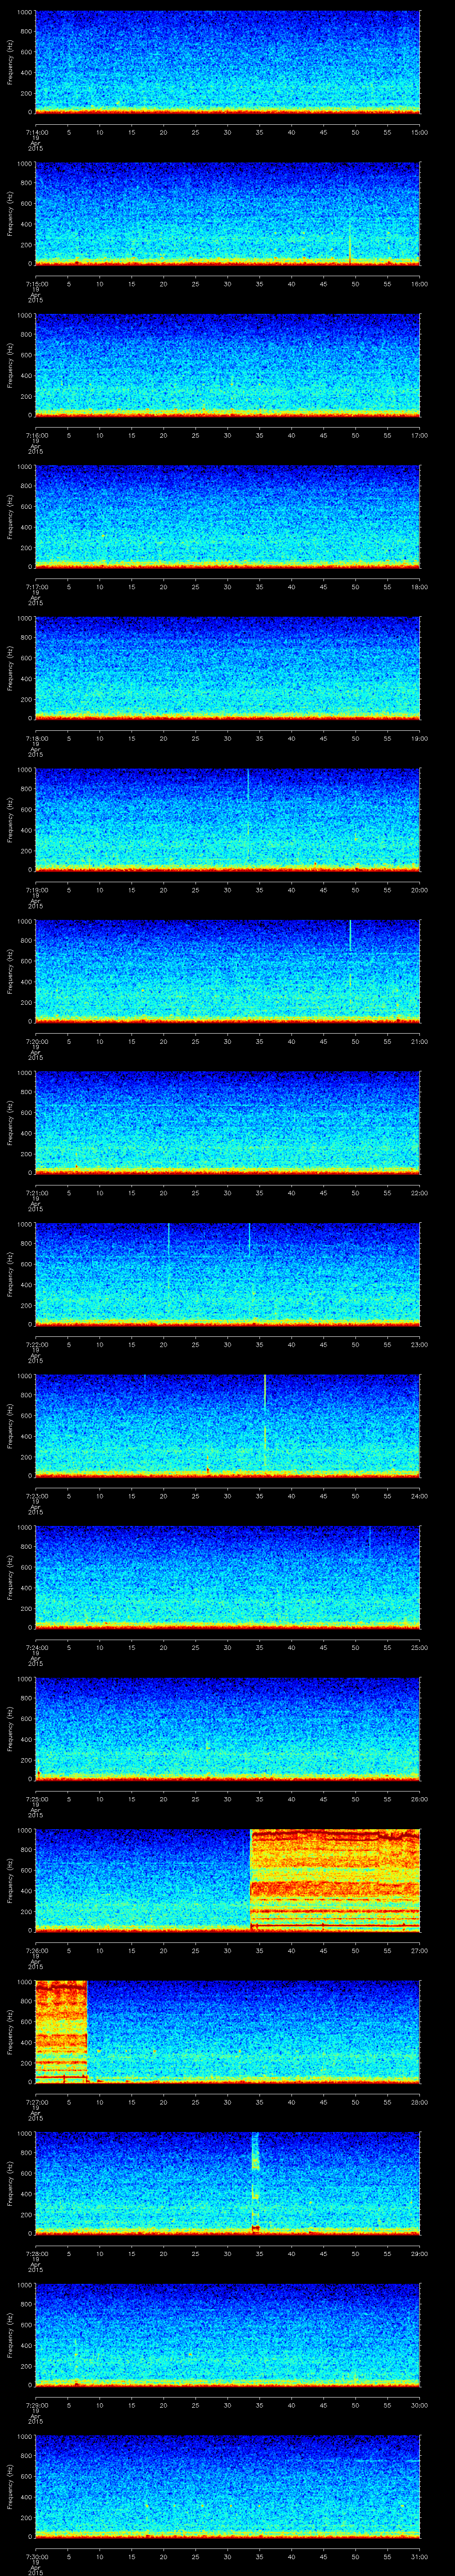
Task: Click the spectrogram panel starting at 7:29:00
Action: pos(228,2335)
